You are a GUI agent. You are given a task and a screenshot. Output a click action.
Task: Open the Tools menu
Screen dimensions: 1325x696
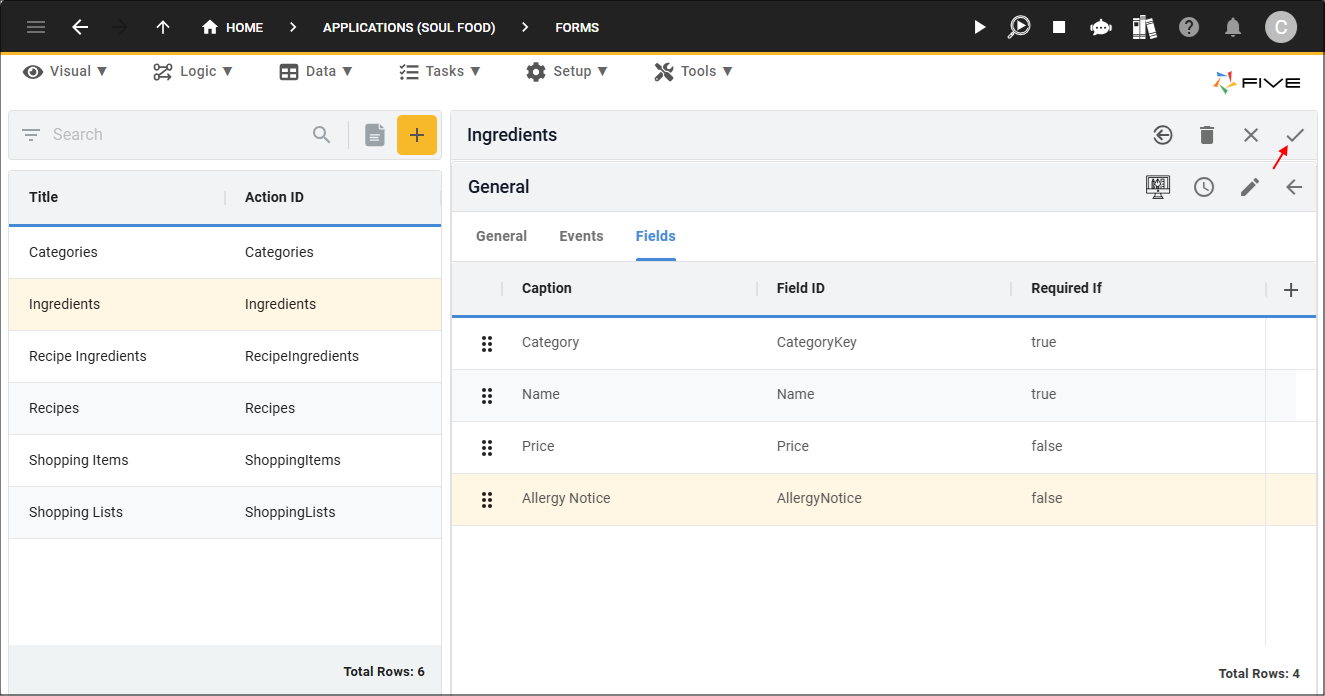[x=694, y=71]
